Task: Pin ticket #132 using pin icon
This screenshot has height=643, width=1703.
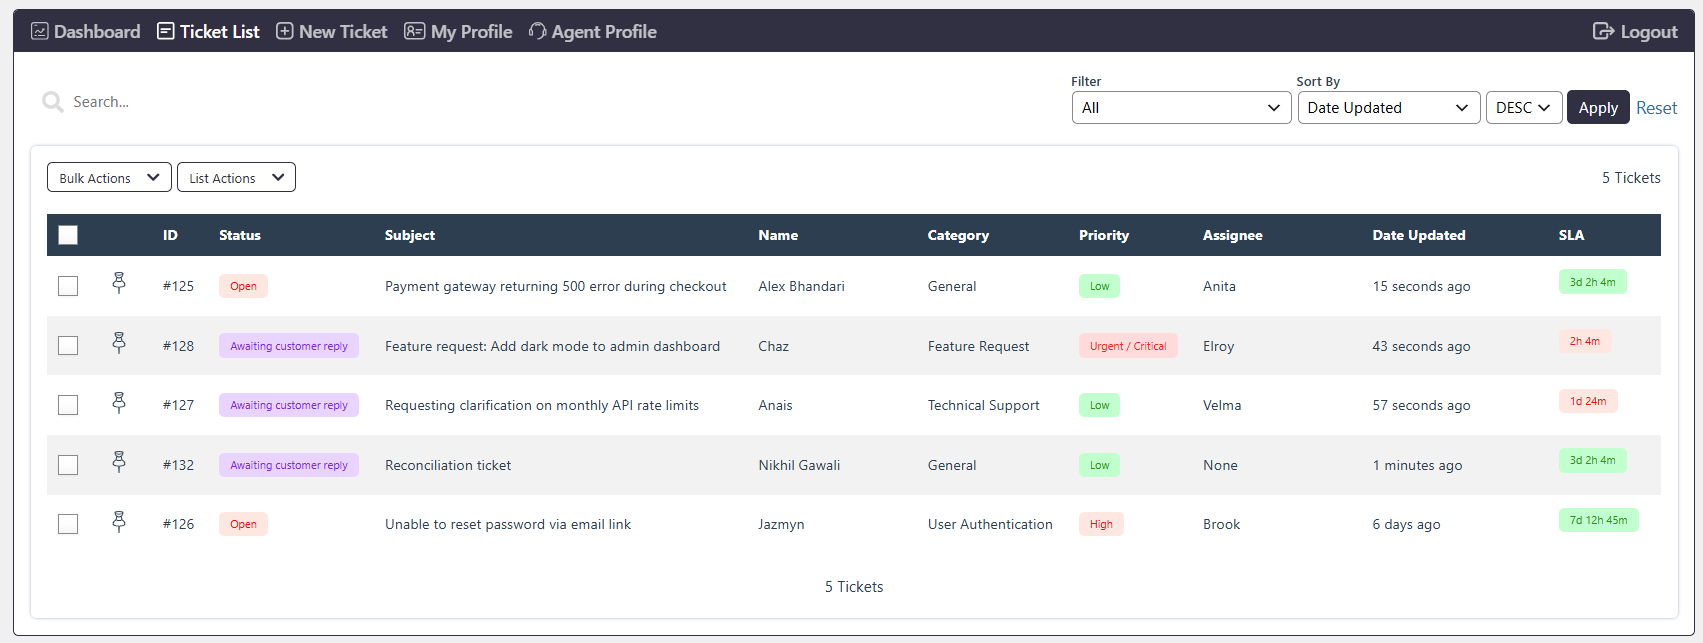Action: click(x=119, y=462)
